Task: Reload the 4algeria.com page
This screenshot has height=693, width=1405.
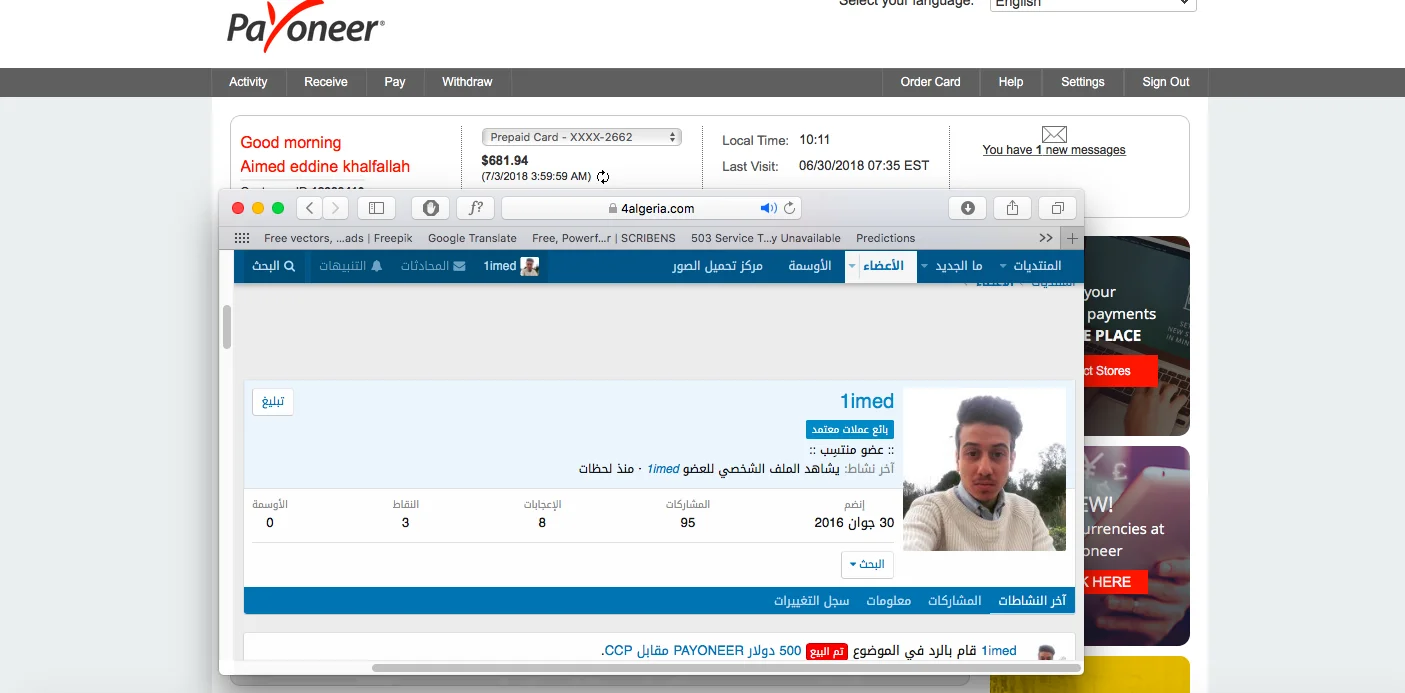Action: coord(789,208)
